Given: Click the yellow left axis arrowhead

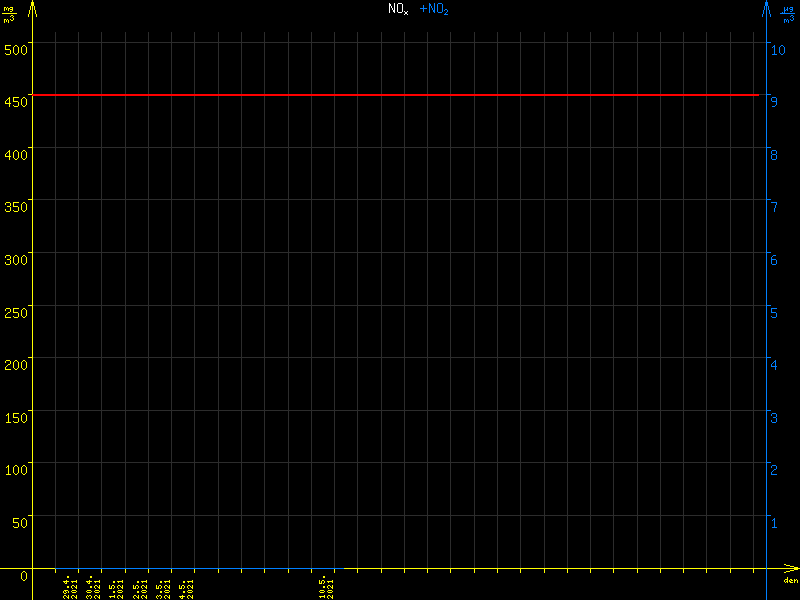Looking at the screenshot, I should (x=33, y=8).
